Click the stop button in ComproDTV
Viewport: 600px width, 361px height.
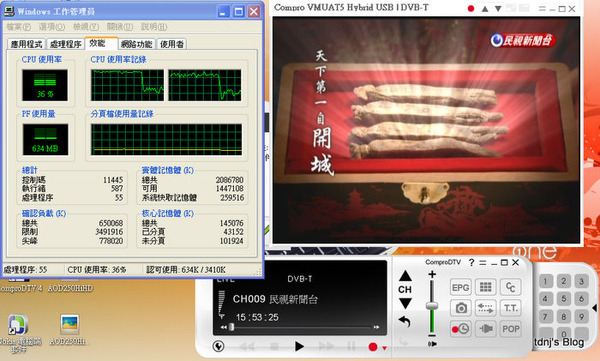point(274,346)
